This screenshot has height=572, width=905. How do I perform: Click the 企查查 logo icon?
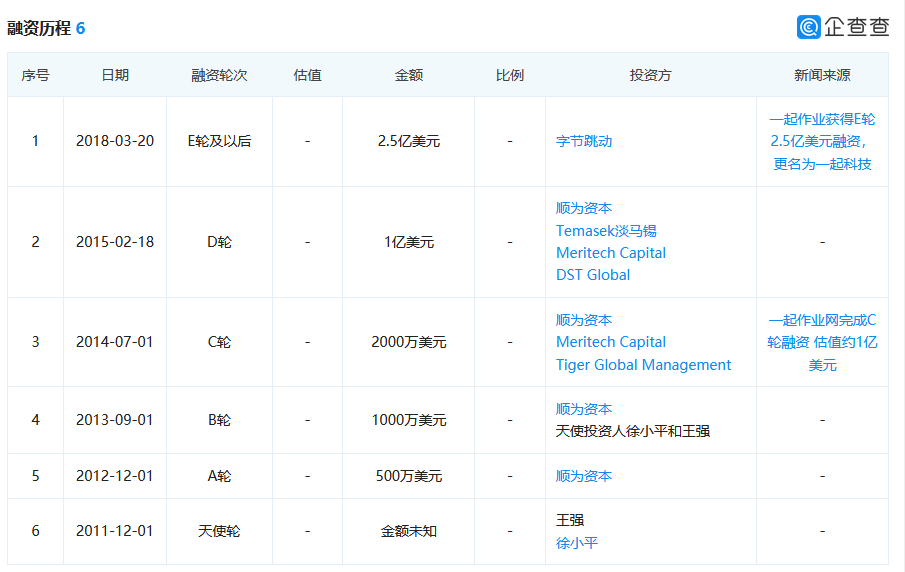click(809, 27)
